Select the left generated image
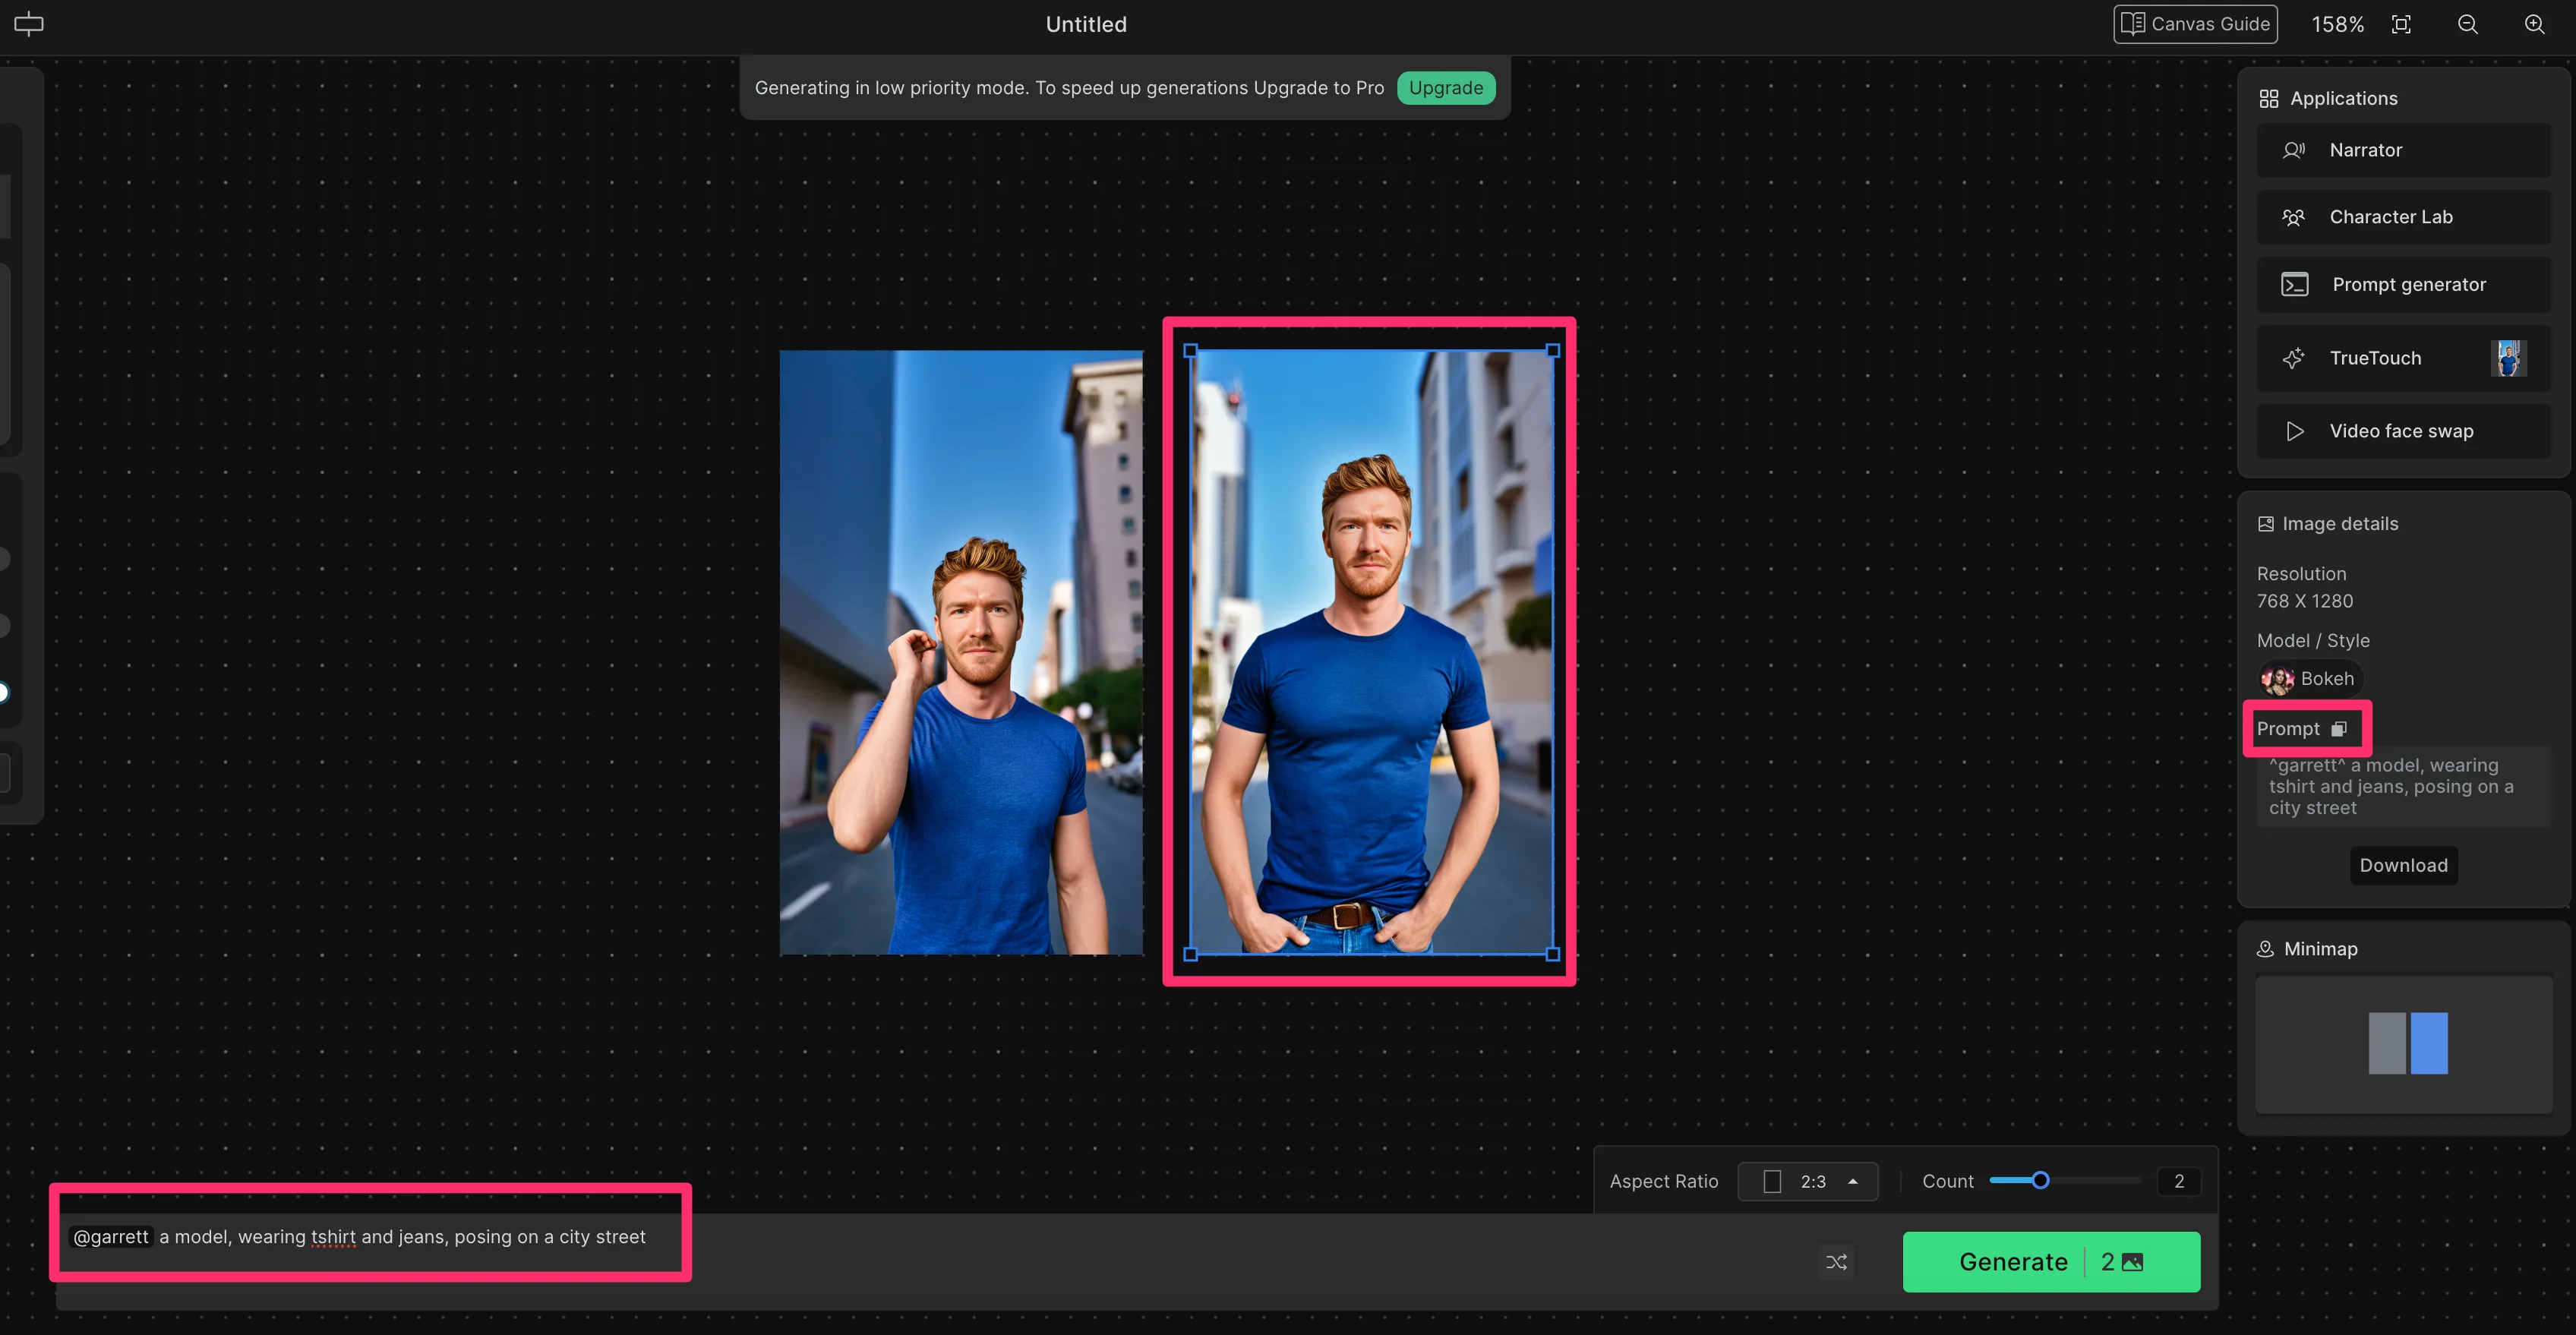 [x=960, y=652]
